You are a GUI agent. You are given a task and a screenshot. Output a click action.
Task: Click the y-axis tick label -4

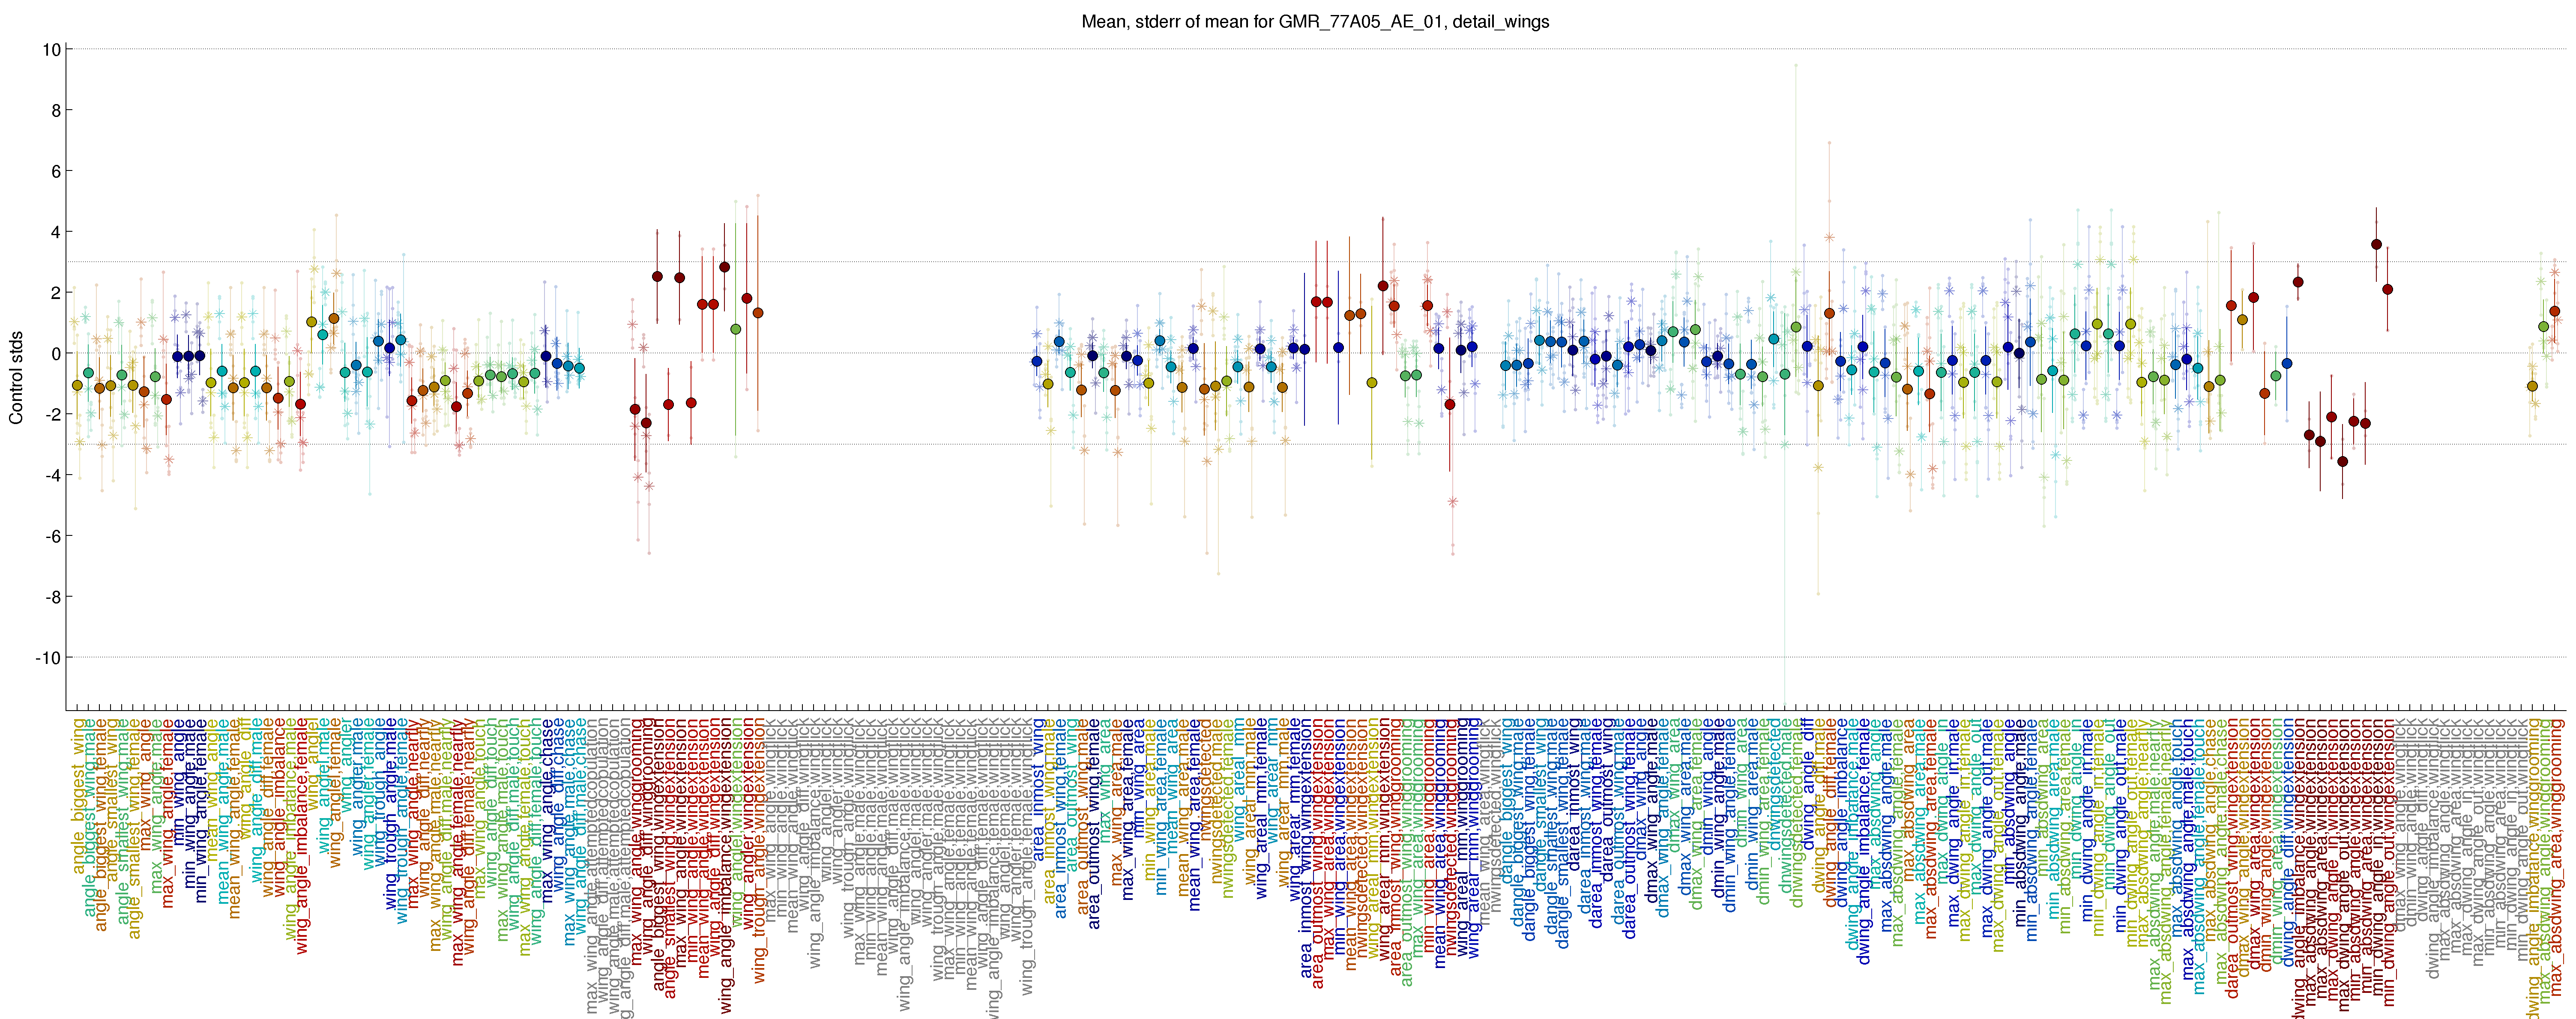pos(53,476)
